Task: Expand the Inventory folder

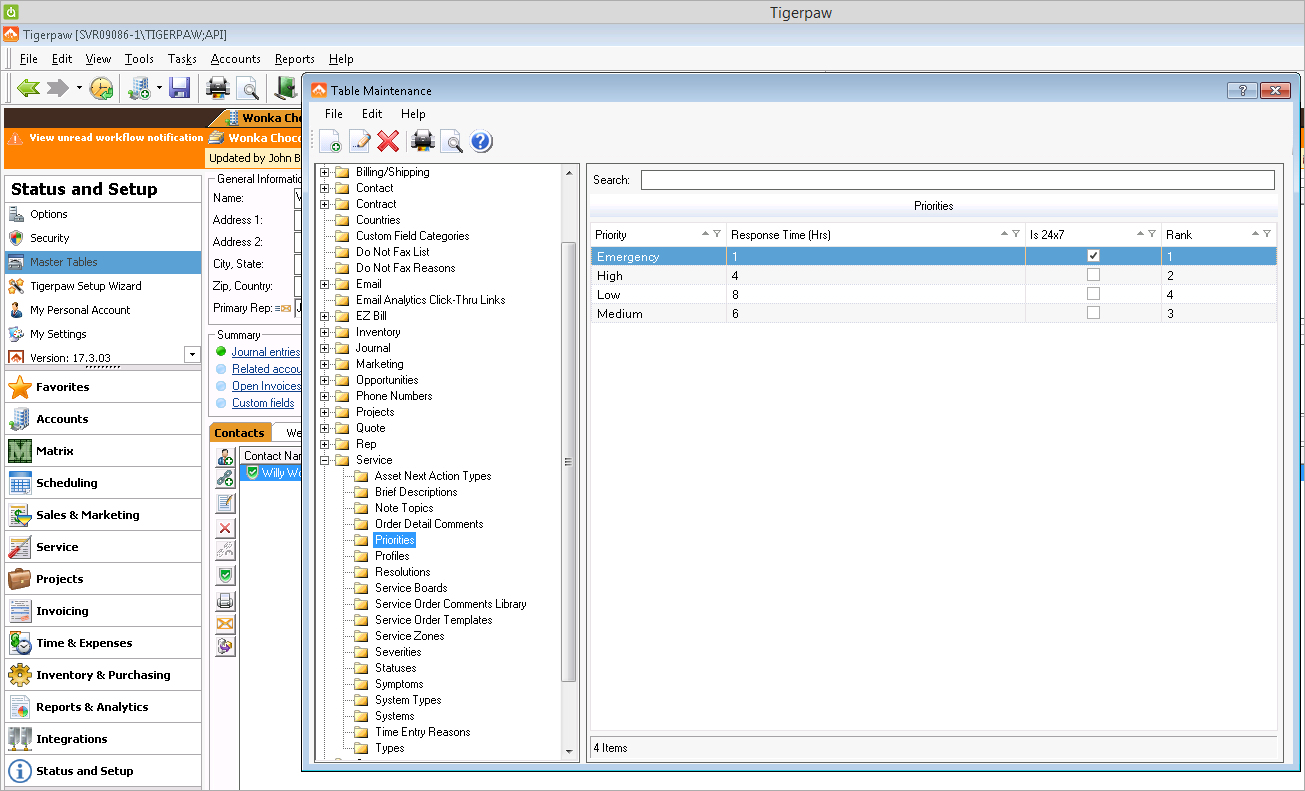Action: 324,331
